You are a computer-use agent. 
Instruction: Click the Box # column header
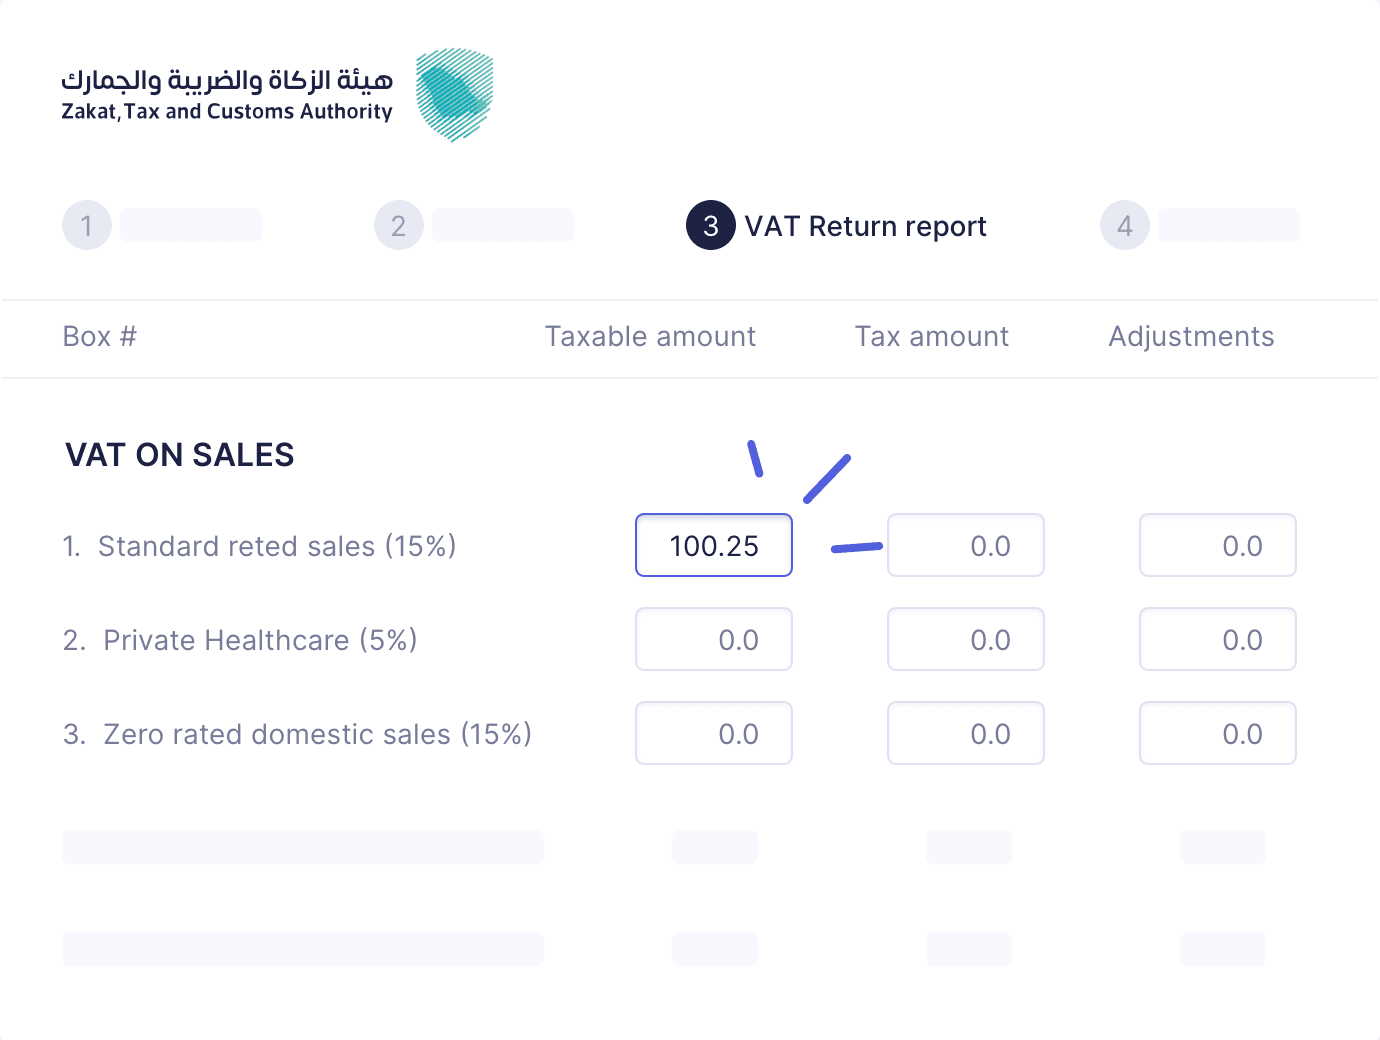pos(99,337)
